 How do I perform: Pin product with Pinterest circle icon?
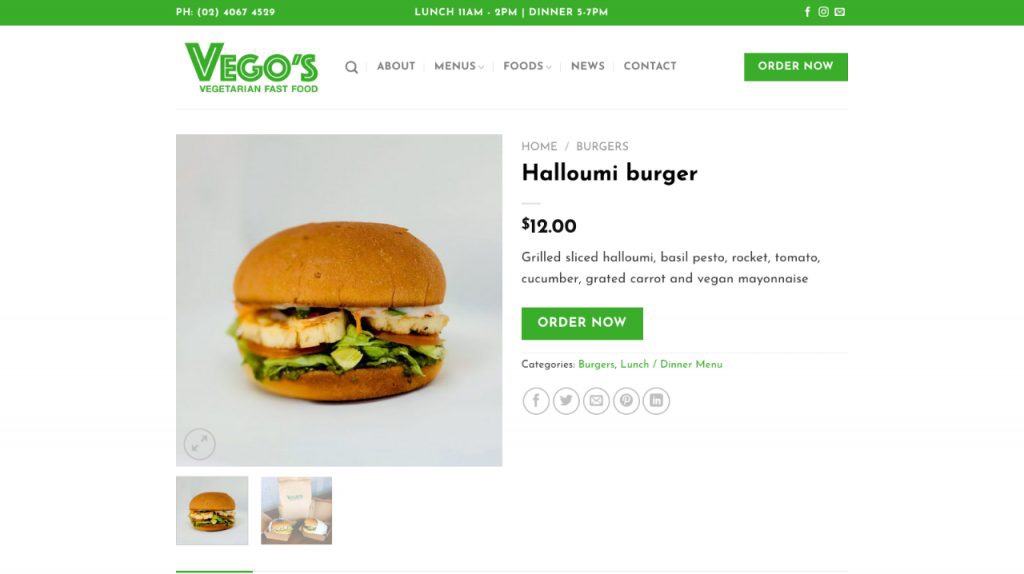coord(626,400)
